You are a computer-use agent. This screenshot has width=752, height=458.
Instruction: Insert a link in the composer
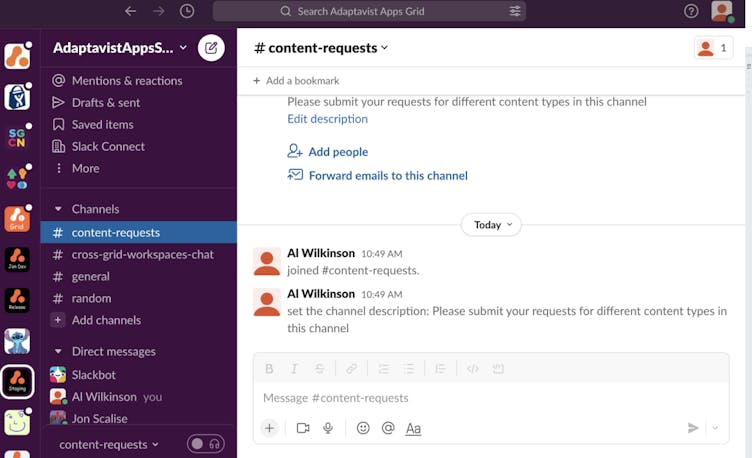351,368
